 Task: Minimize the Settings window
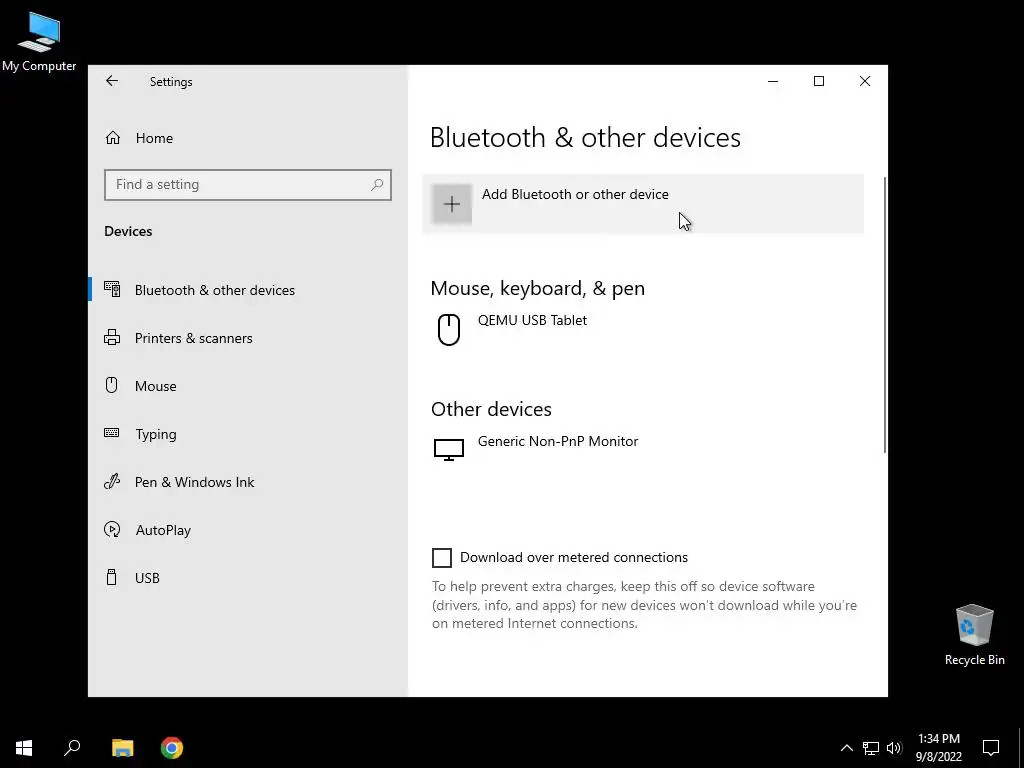[773, 81]
